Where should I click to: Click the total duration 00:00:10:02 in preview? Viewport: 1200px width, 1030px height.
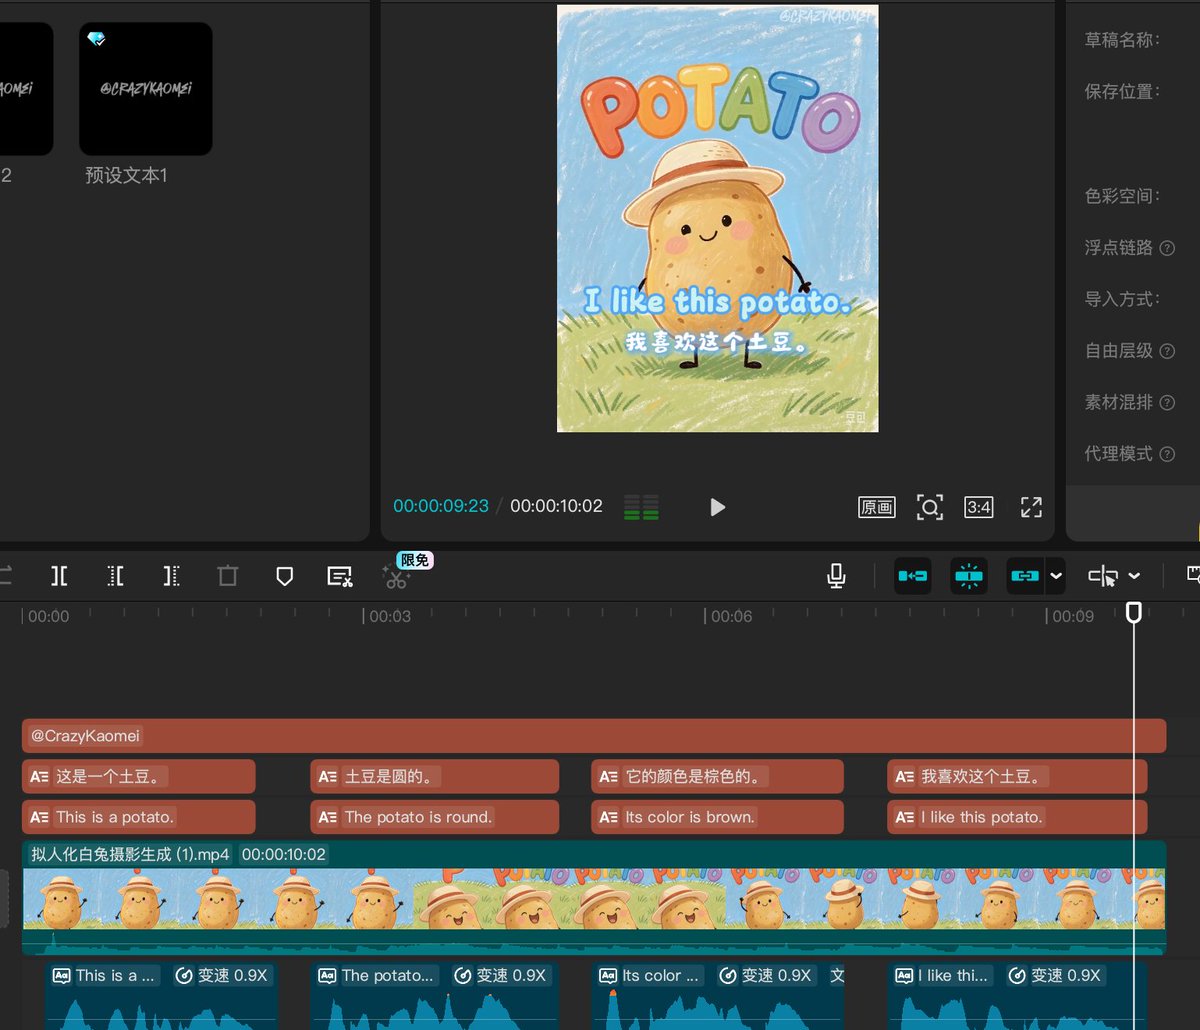point(556,506)
